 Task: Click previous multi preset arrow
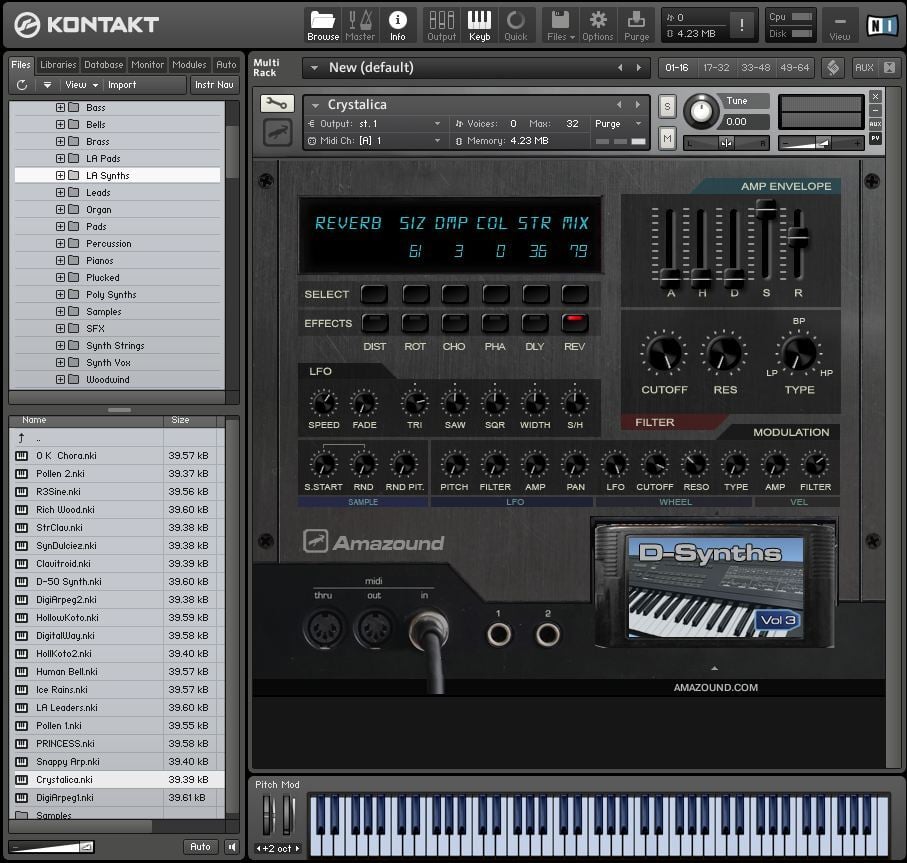620,68
